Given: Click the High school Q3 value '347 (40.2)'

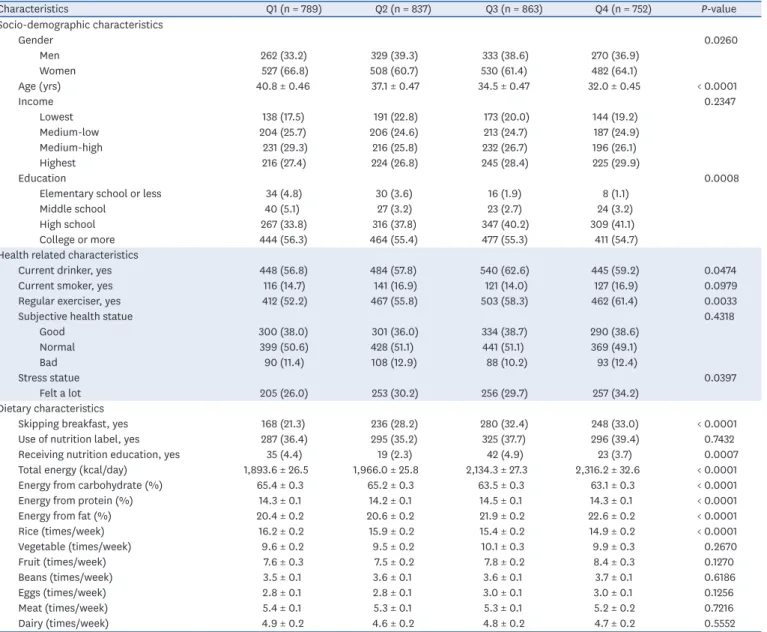Looking at the screenshot, I should [504, 225].
